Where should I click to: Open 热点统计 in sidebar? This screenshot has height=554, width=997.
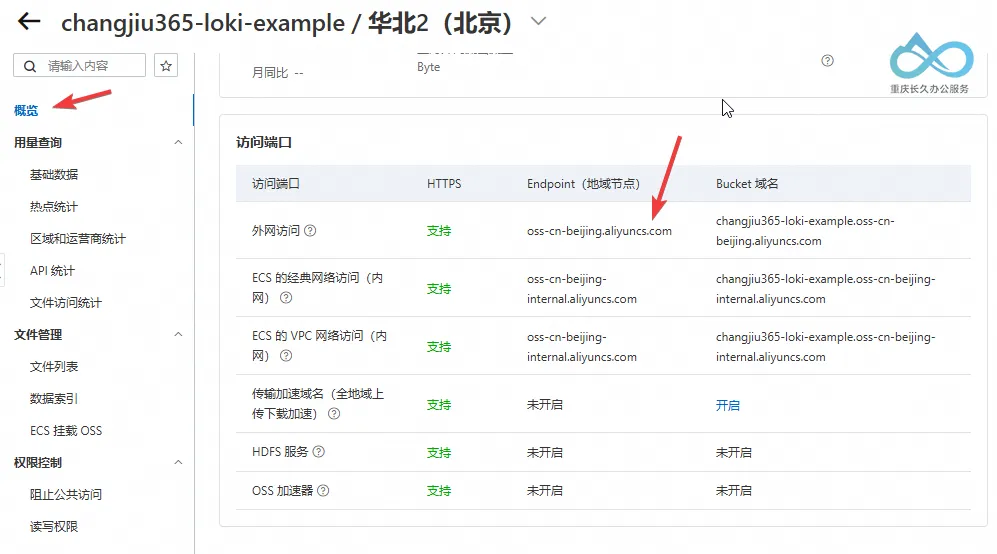[54, 207]
